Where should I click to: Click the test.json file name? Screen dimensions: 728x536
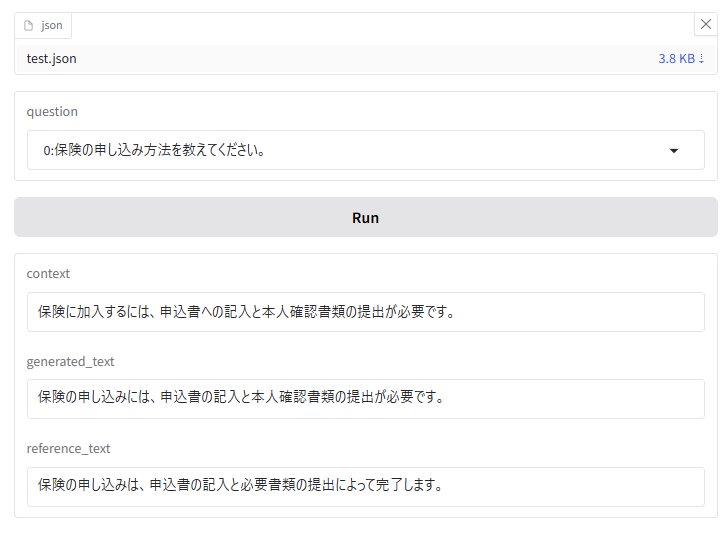click(x=52, y=59)
